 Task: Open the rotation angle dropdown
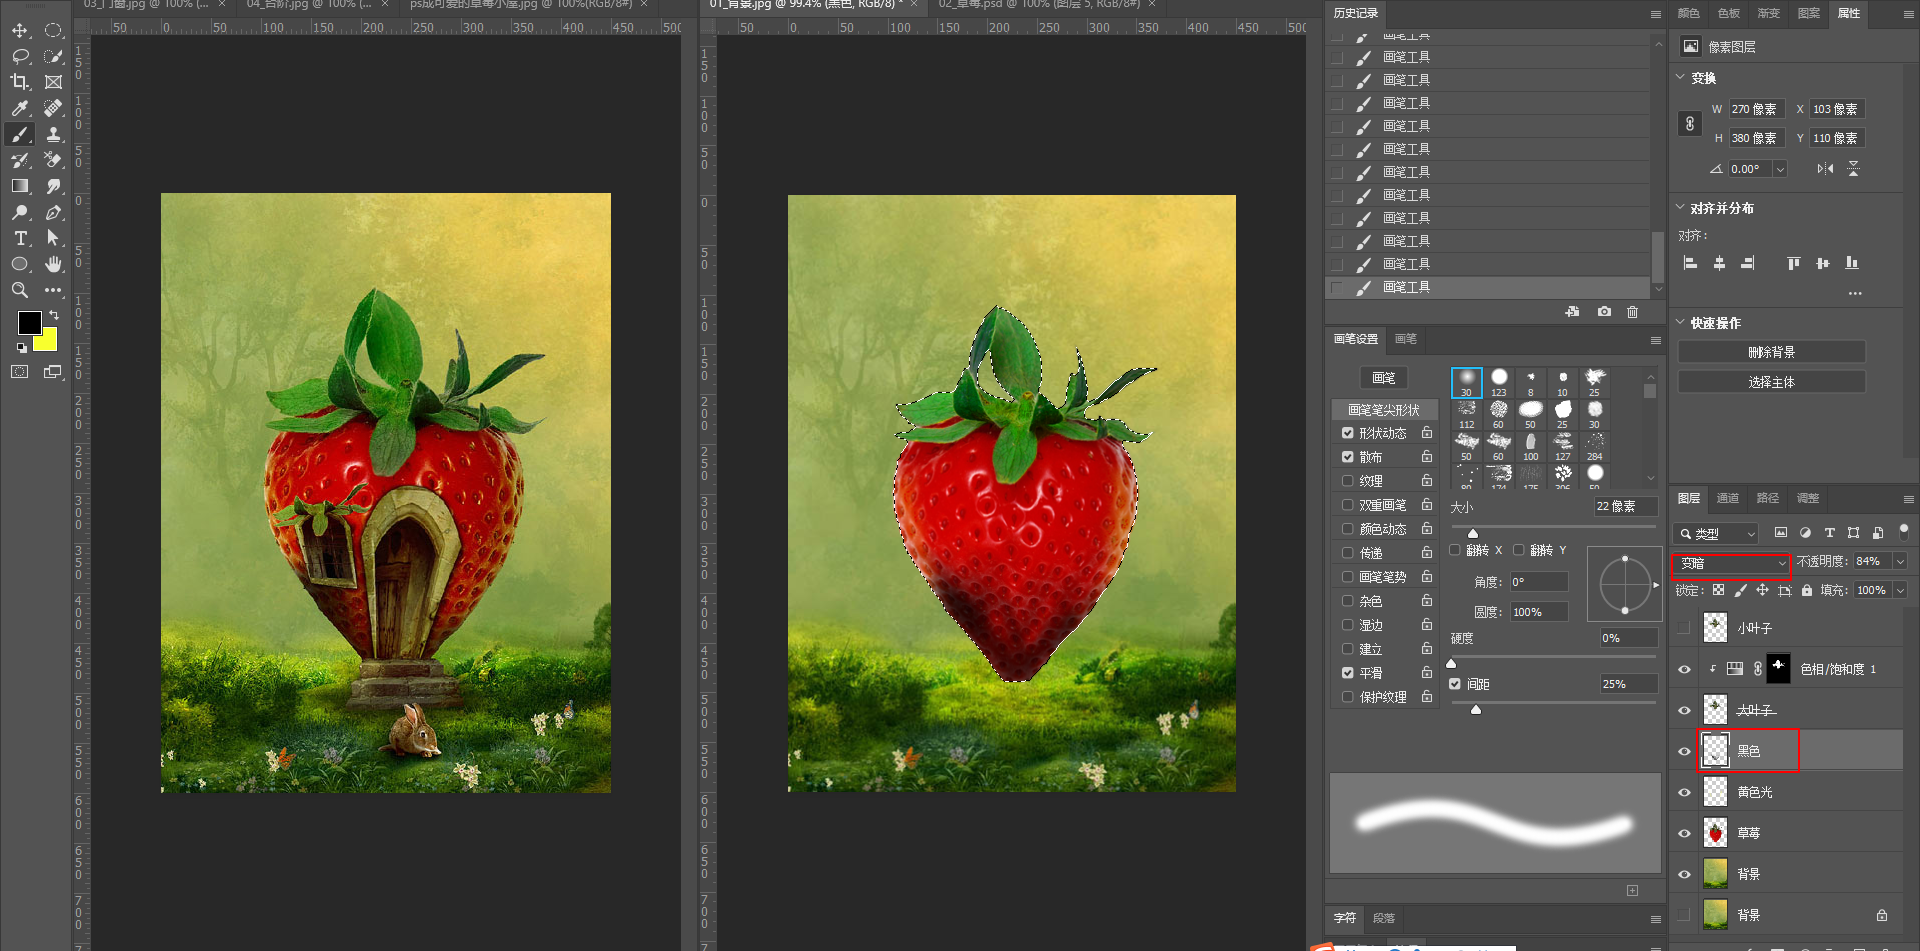1780,170
